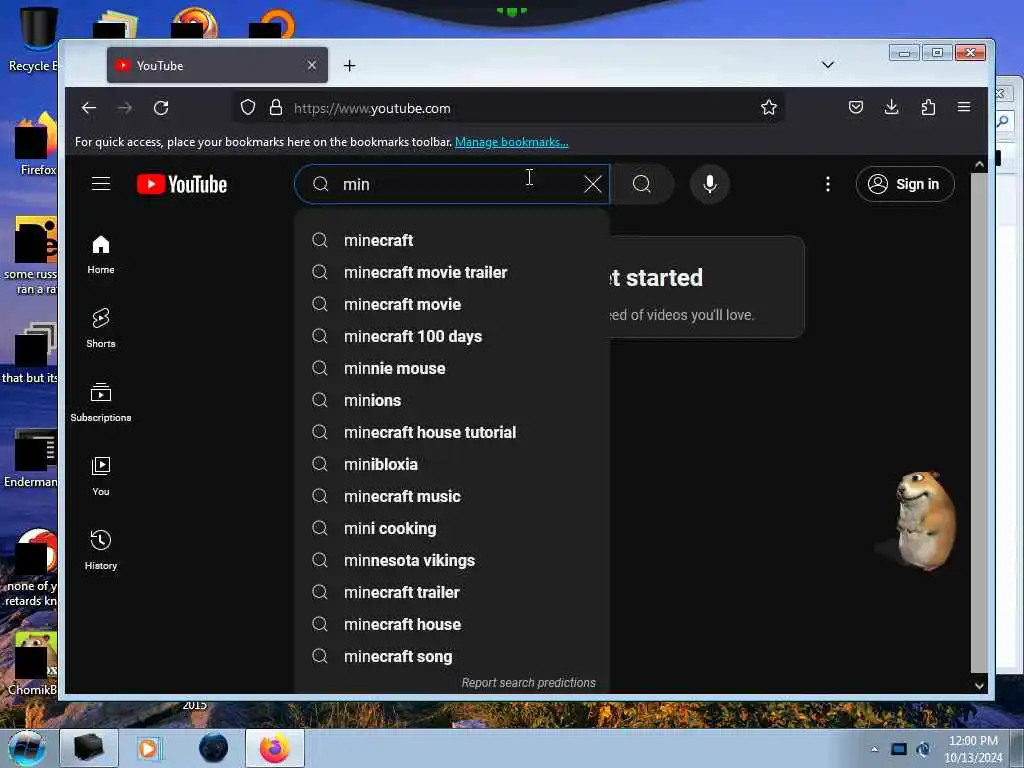Choose suggestion "minions"
The image size is (1024, 768).
coord(452,400)
